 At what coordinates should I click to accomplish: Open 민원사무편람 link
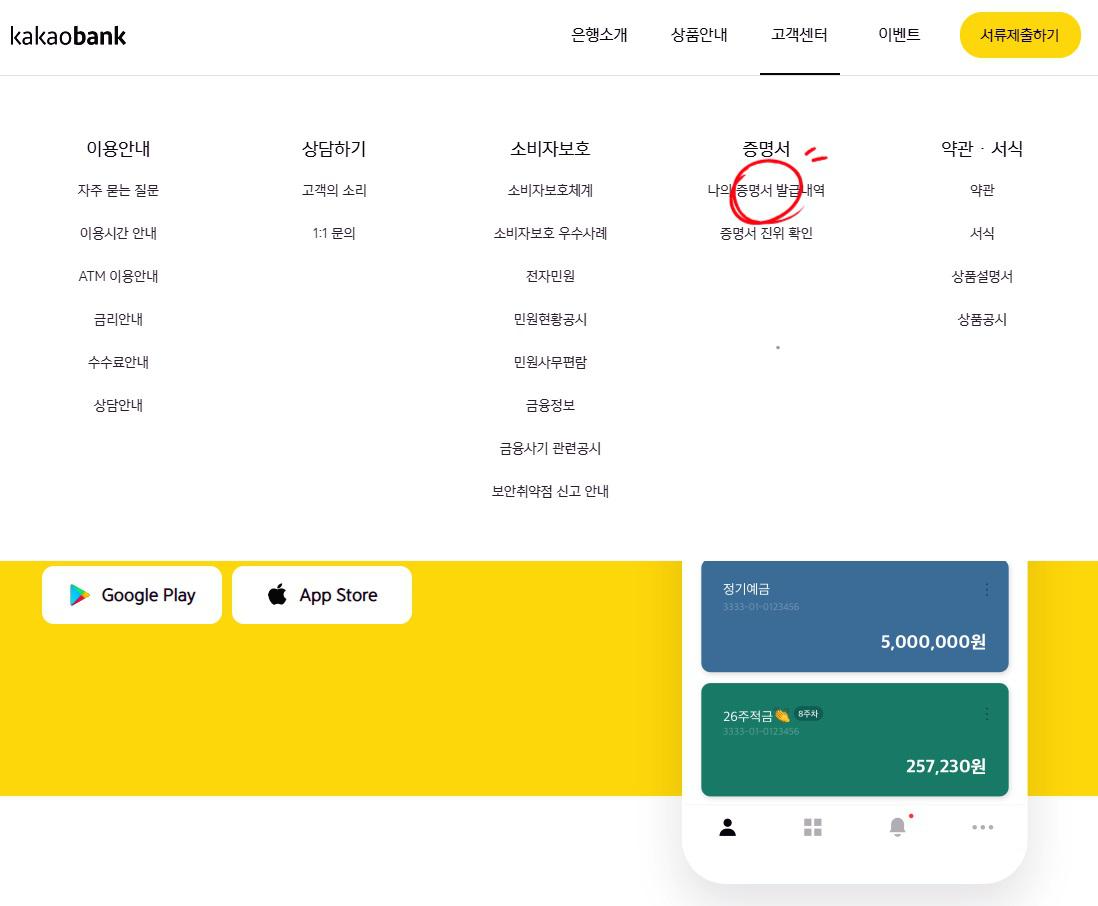pos(550,362)
